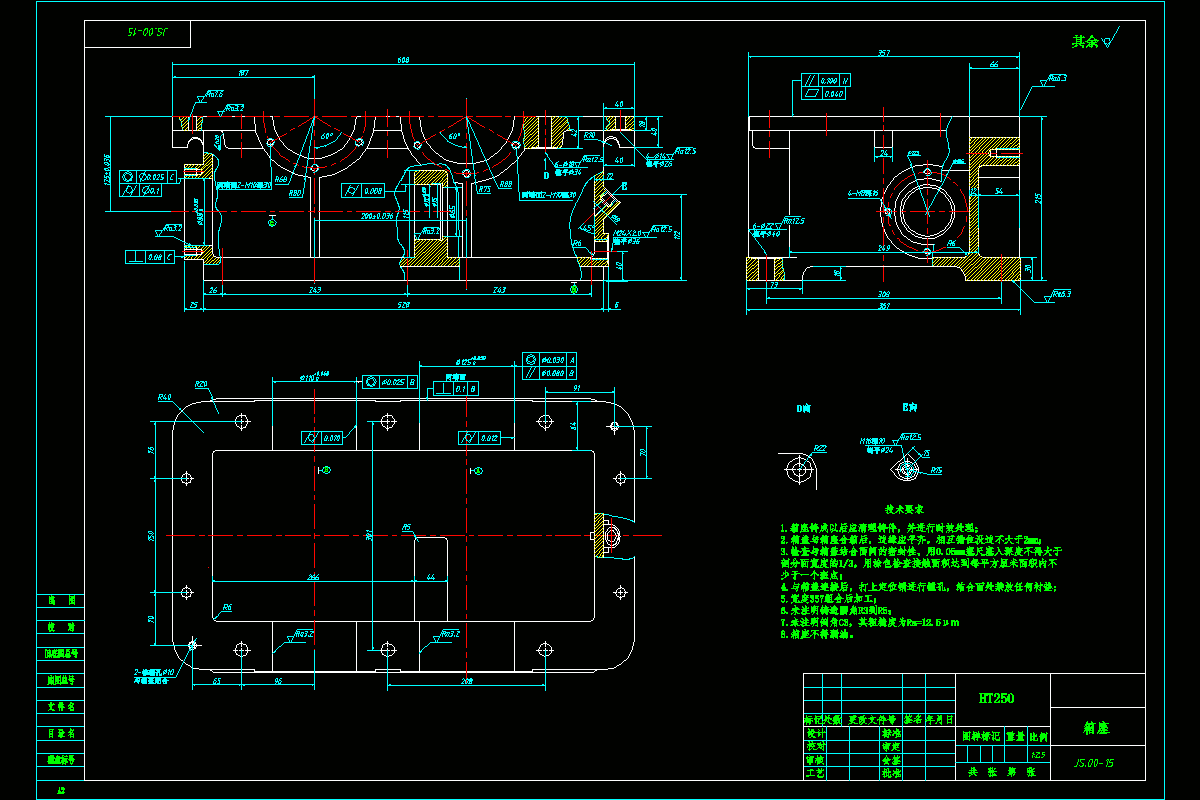Click the 309 dimension under side view

[x=883, y=296]
